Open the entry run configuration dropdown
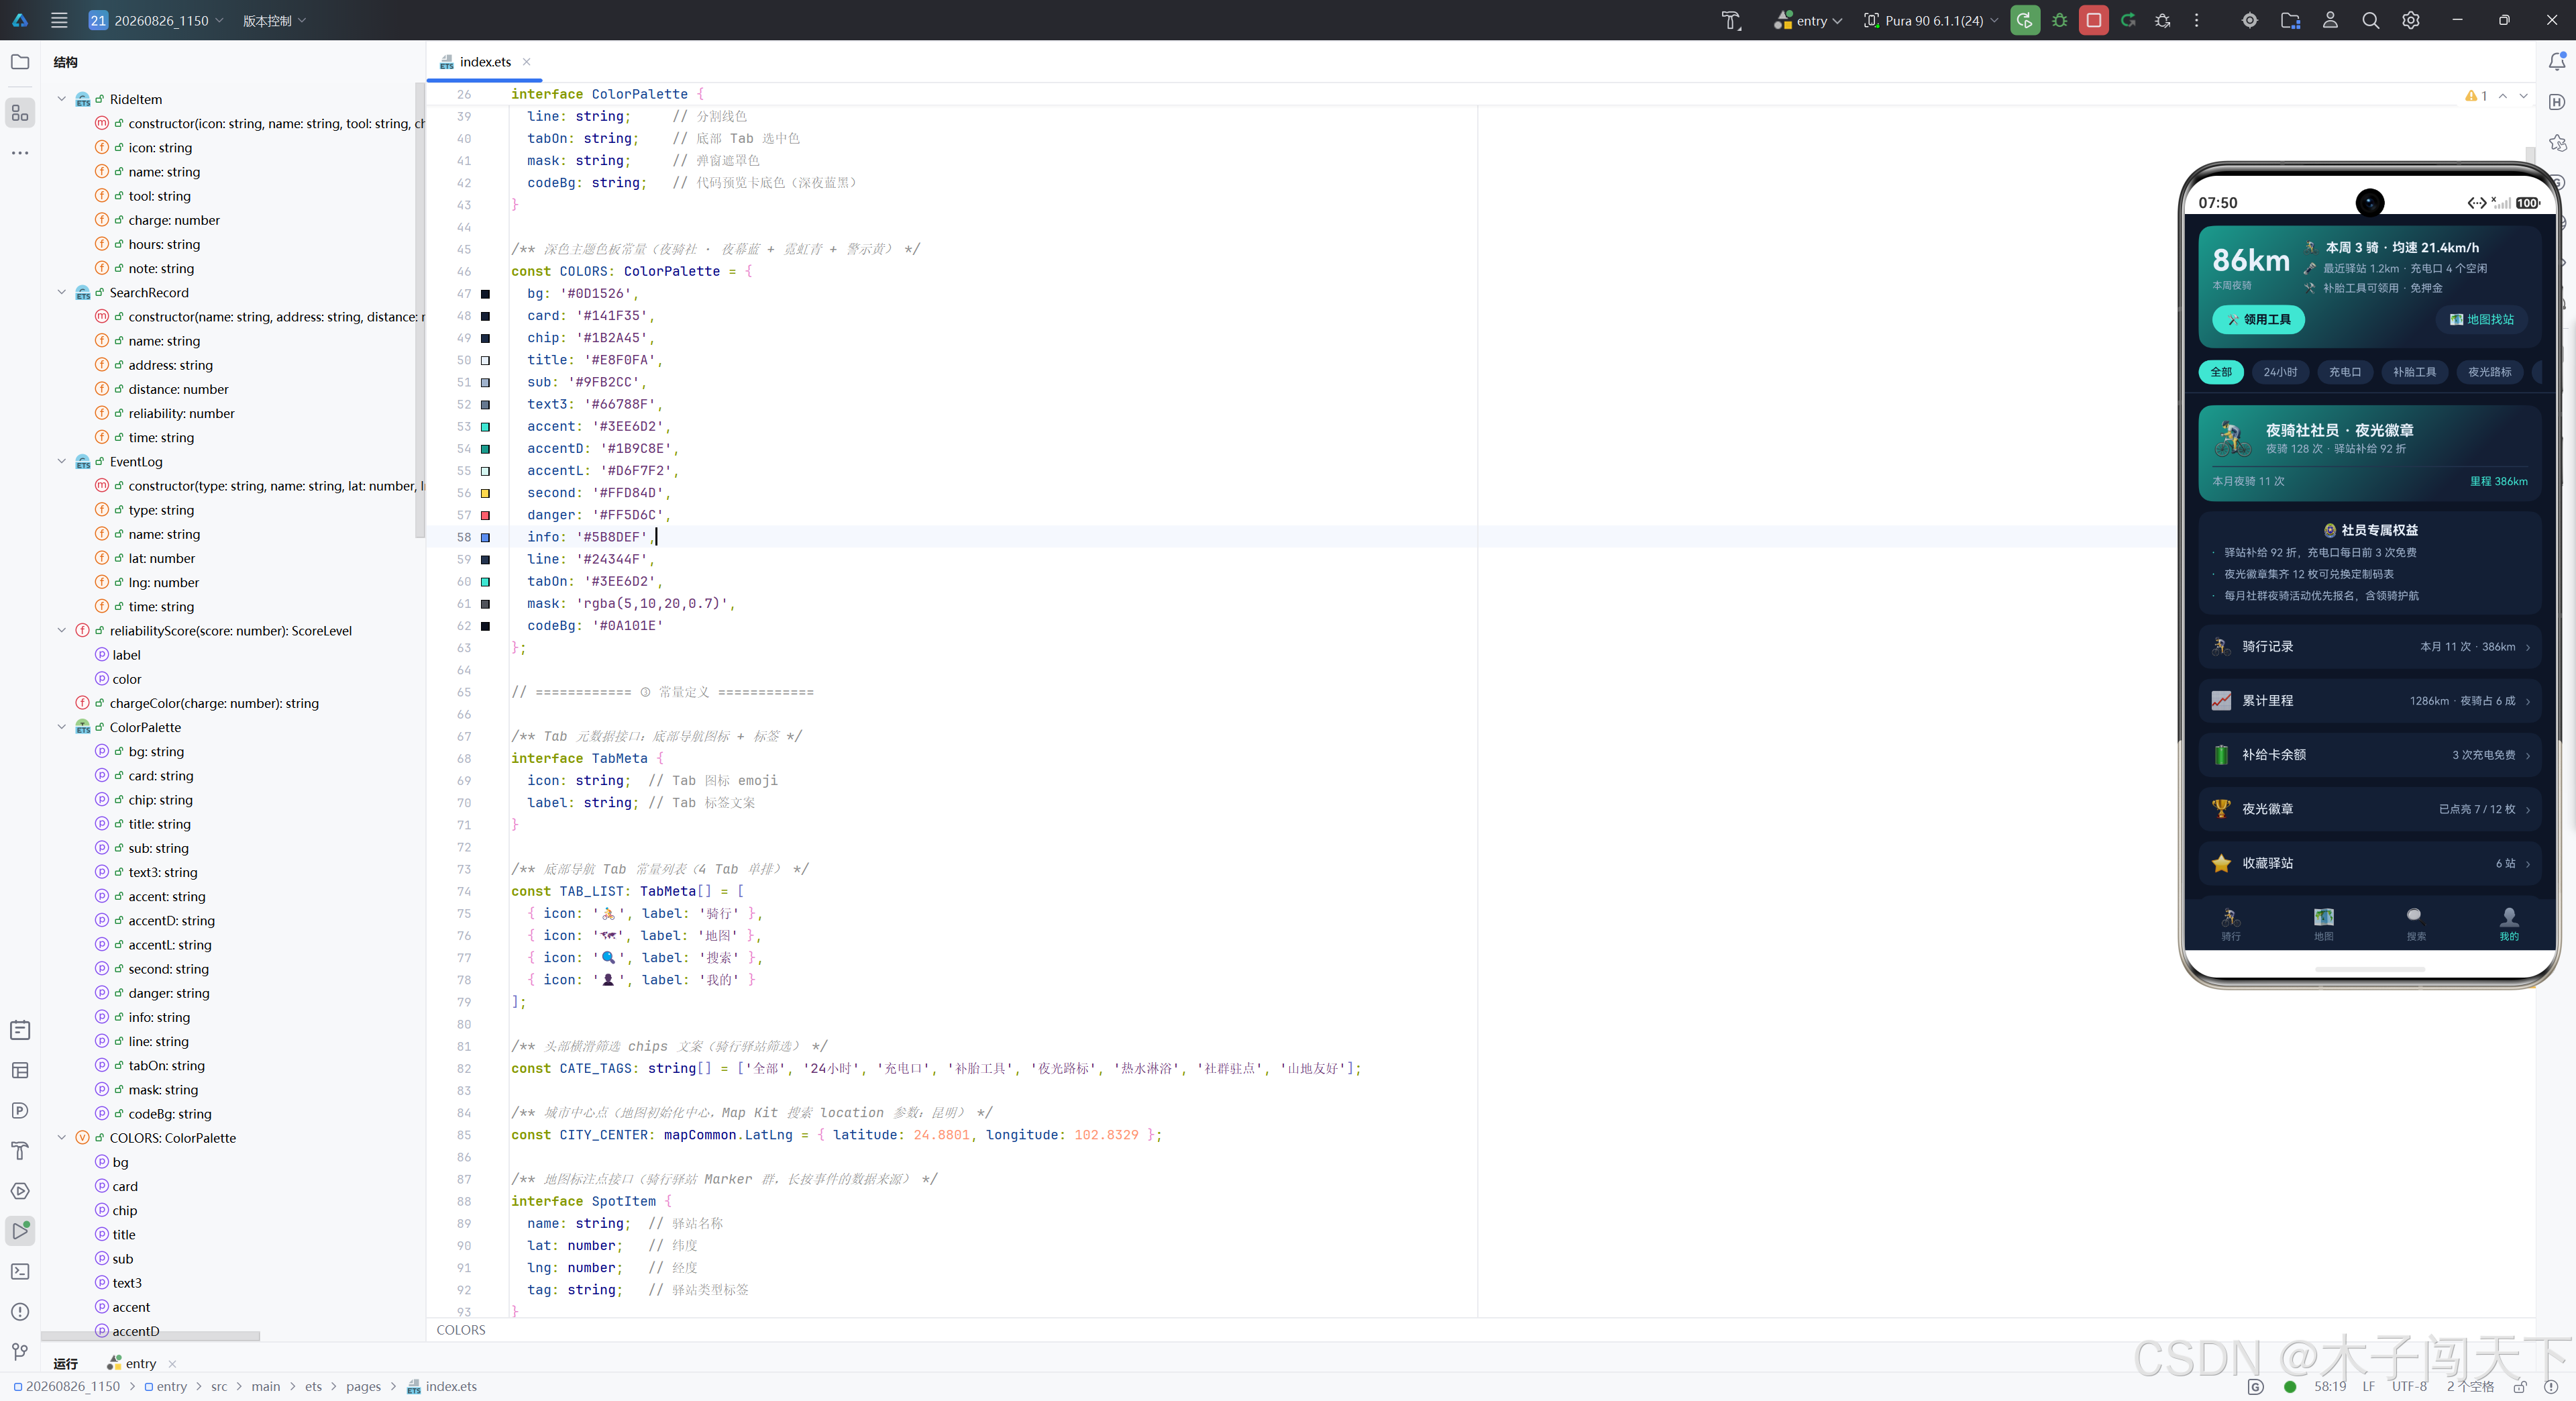This screenshot has width=2576, height=1401. point(1808,20)
